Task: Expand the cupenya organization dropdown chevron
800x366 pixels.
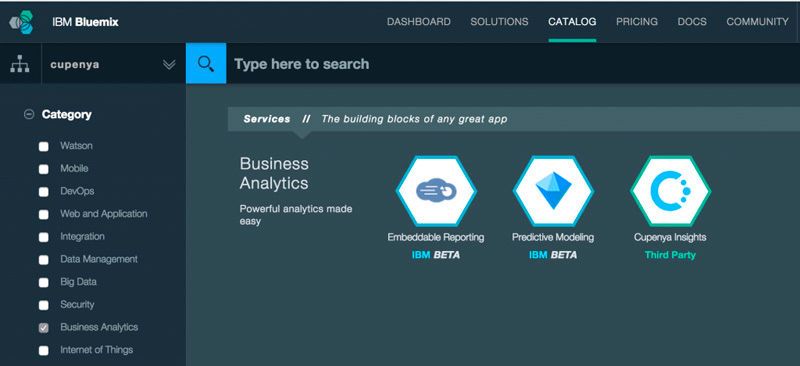Action: (x=169, y=65)
